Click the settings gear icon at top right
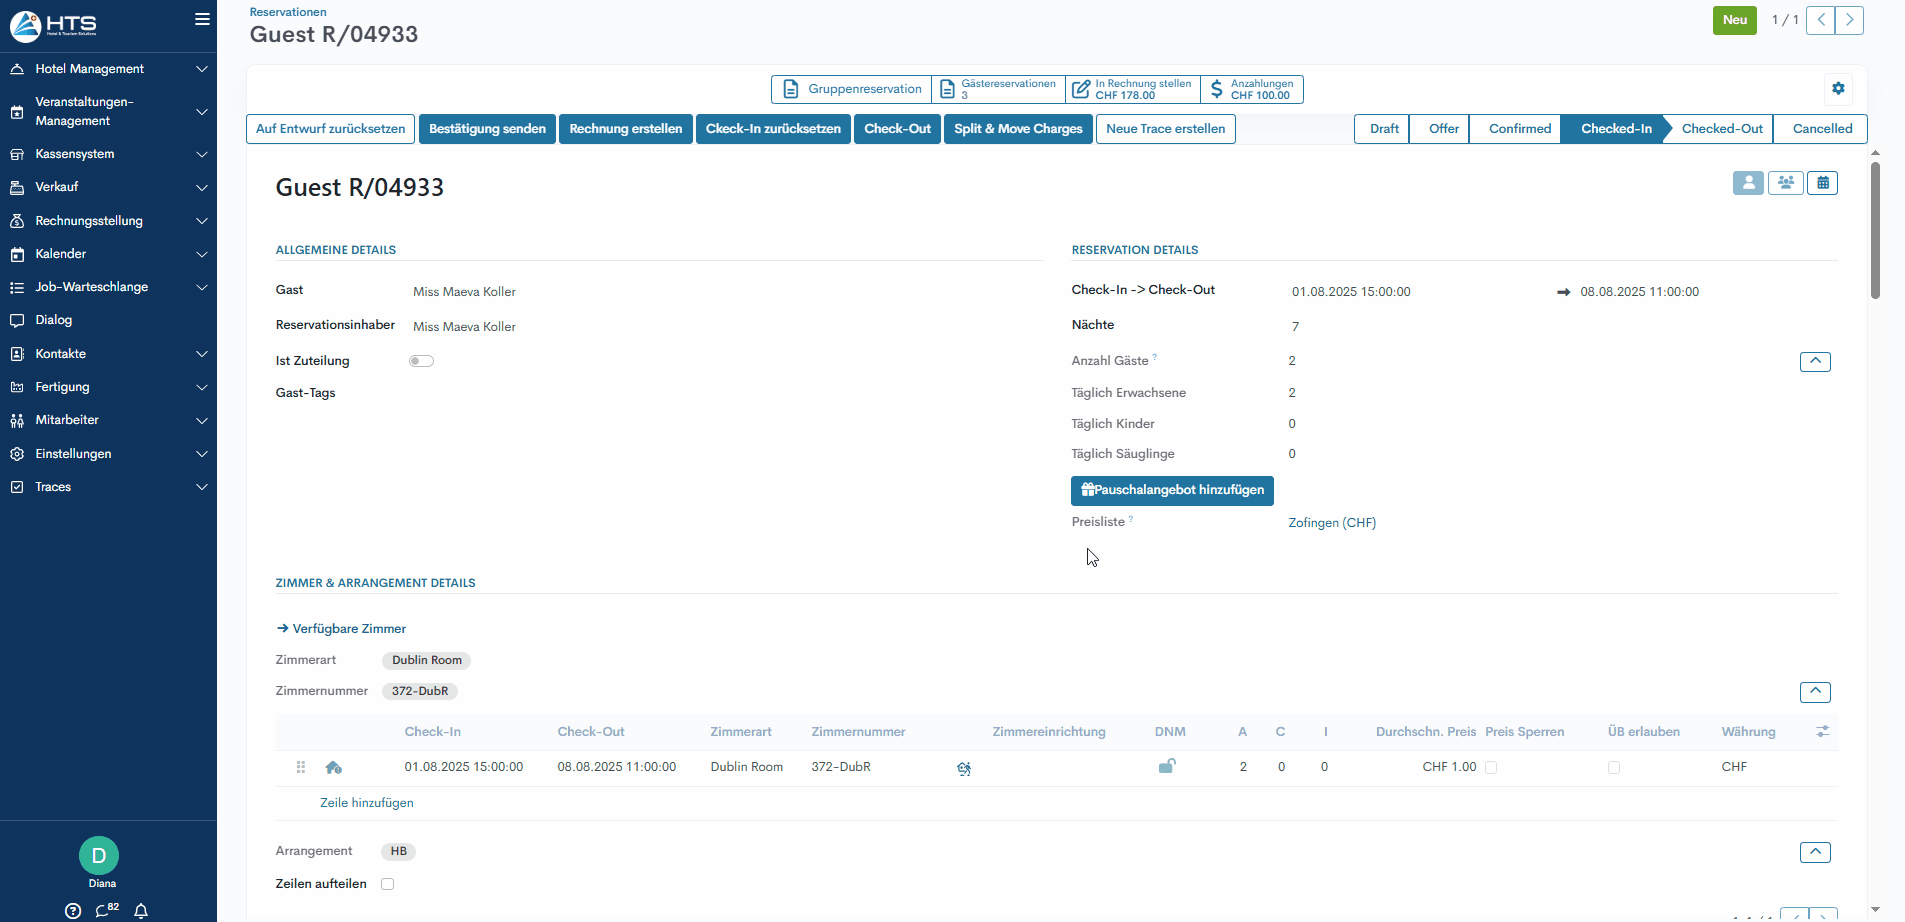 (x=1837, y=89)
